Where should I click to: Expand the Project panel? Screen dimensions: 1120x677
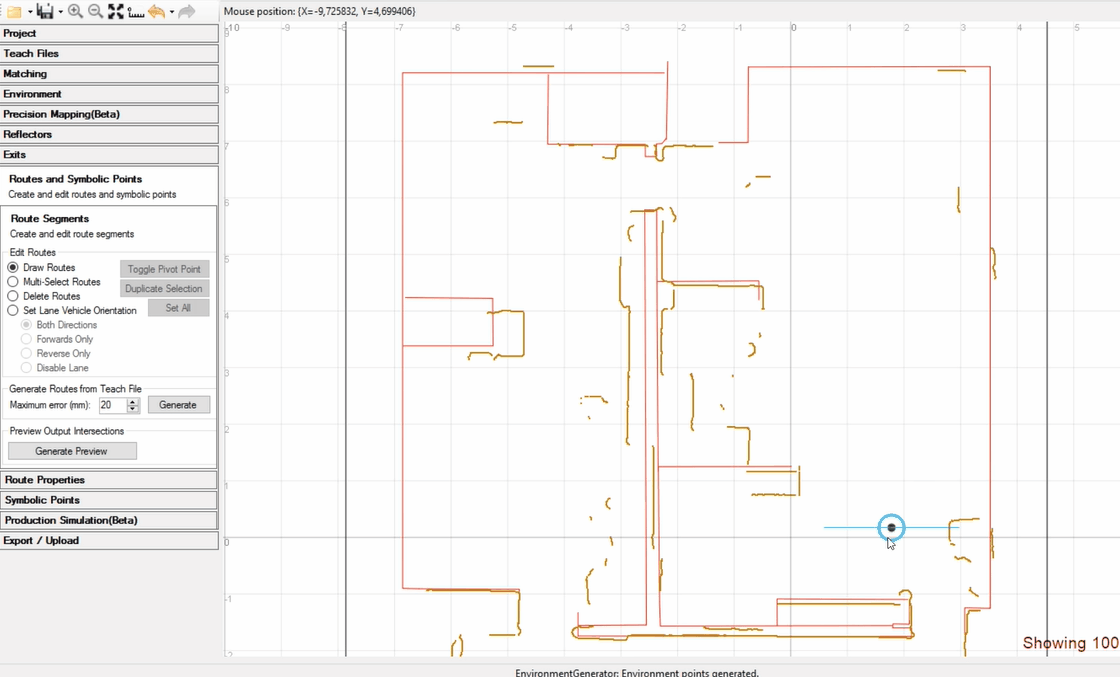click(x=109, y=34)
